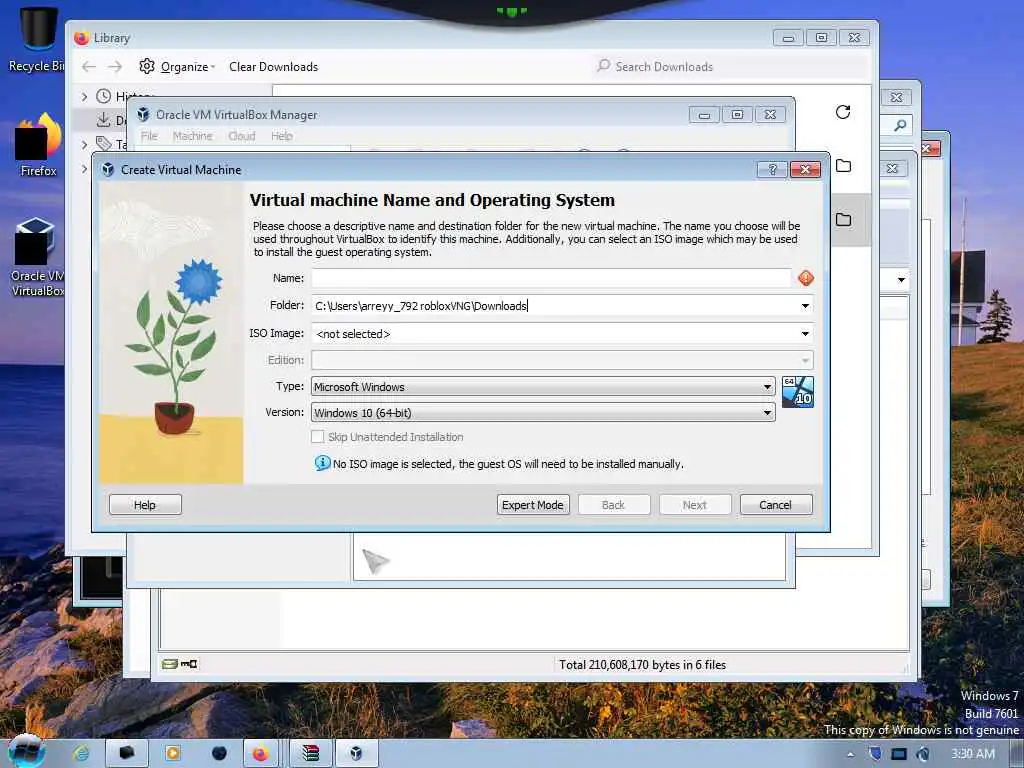This screenshot has height=768, width=1024.
Task: Open Recycle Bin desktop icon
Action: (37, 39)
